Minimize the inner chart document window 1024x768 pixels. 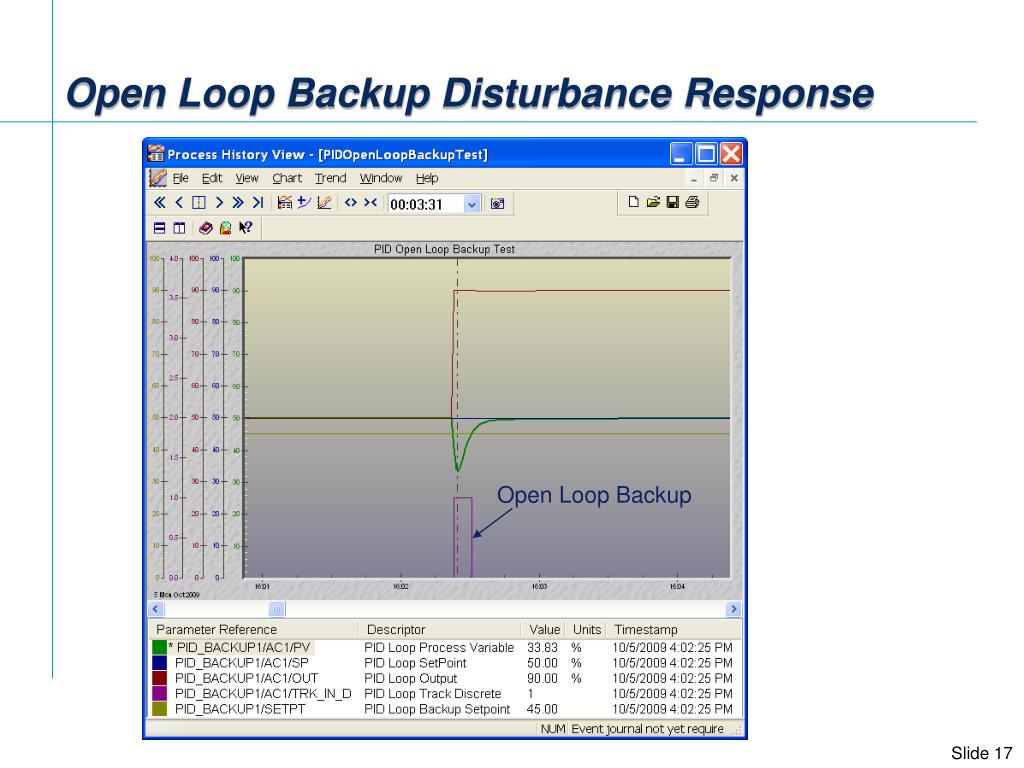[694, 178]
